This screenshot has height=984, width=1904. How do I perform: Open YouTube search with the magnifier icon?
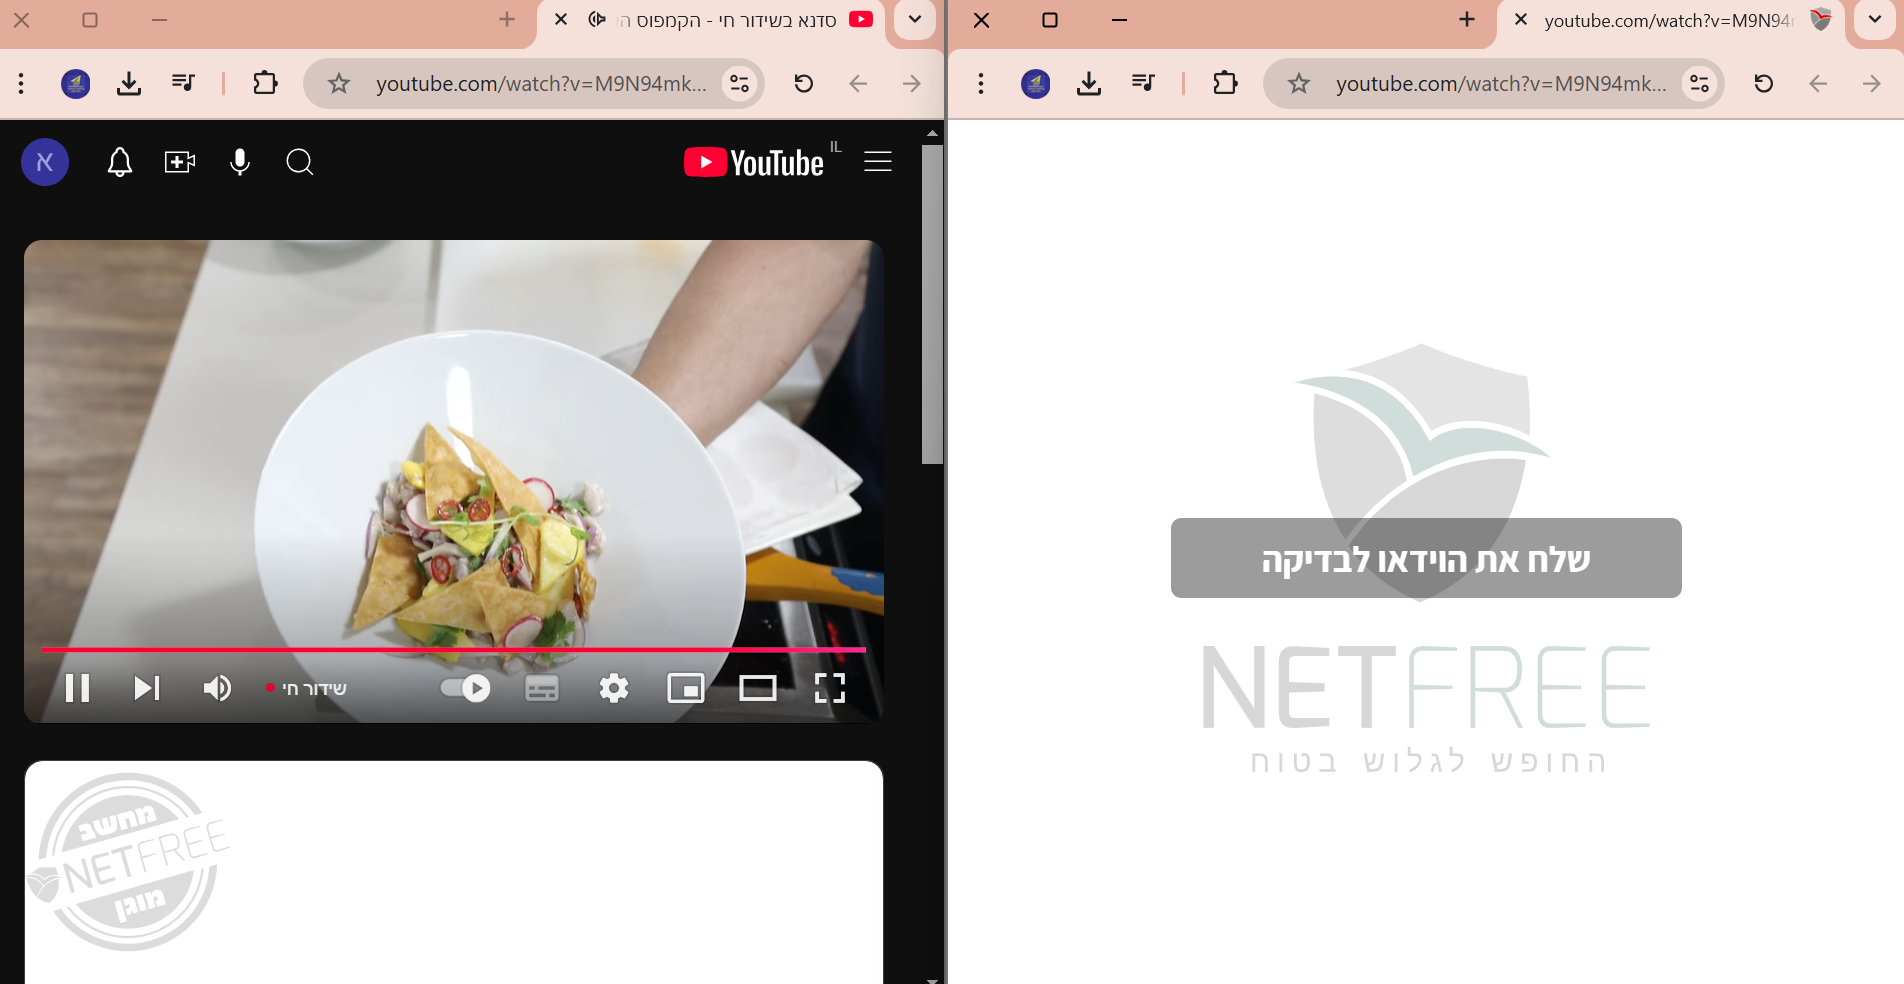click(300, 162)
